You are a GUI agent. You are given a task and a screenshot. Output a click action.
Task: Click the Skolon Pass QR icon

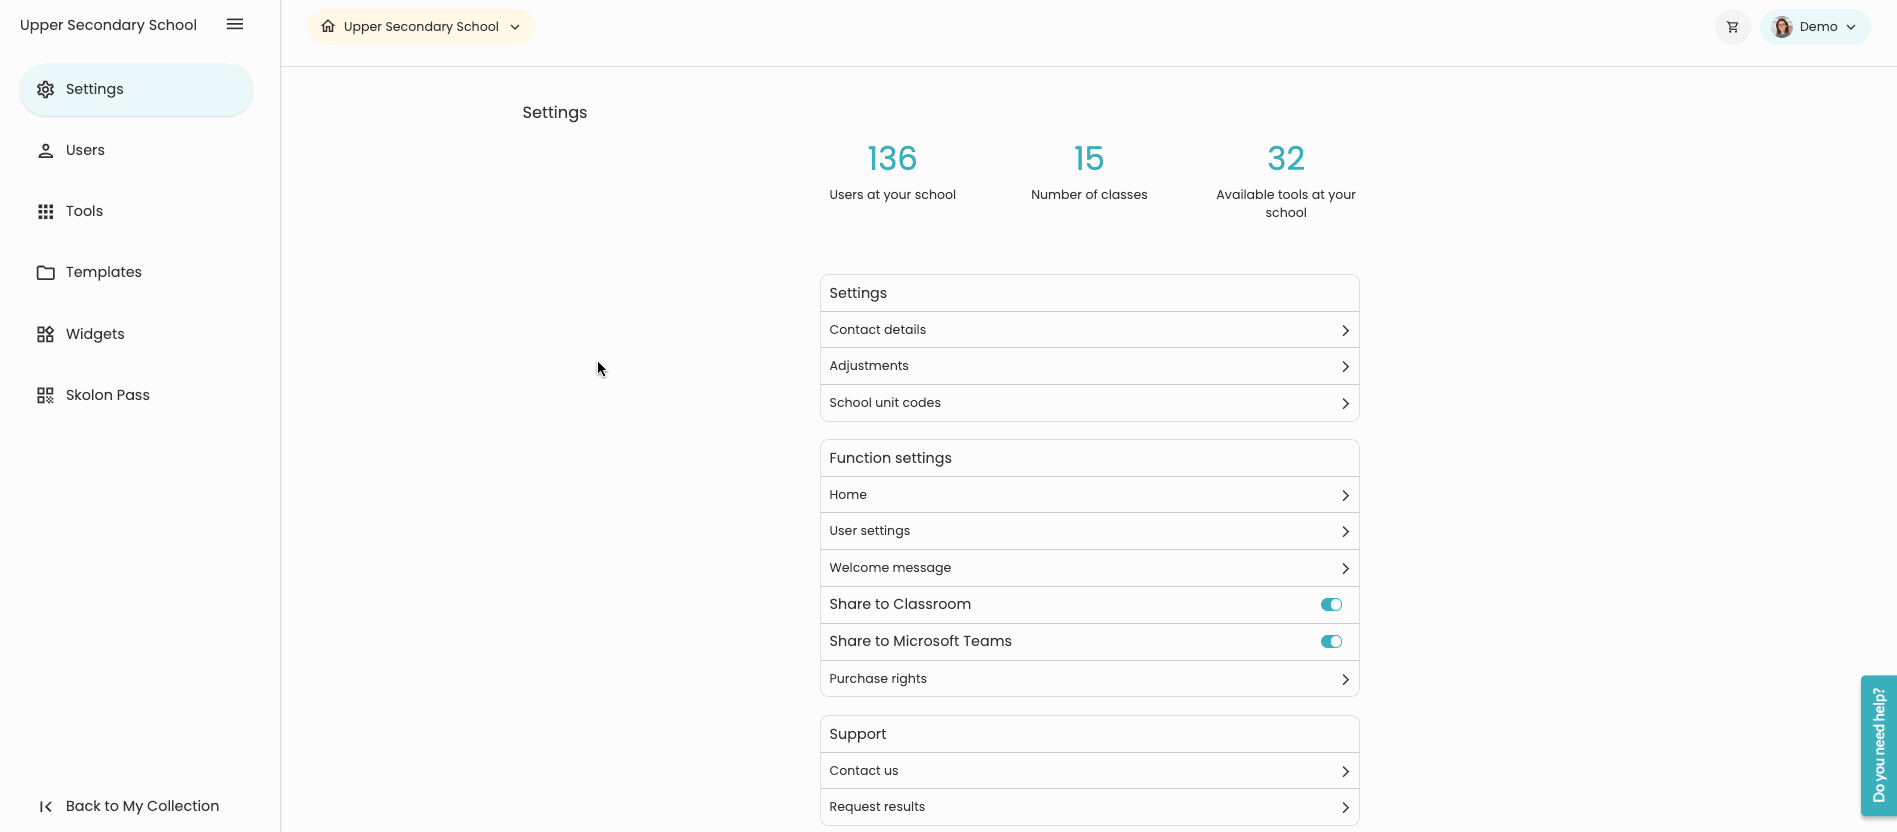pos(45,396)
